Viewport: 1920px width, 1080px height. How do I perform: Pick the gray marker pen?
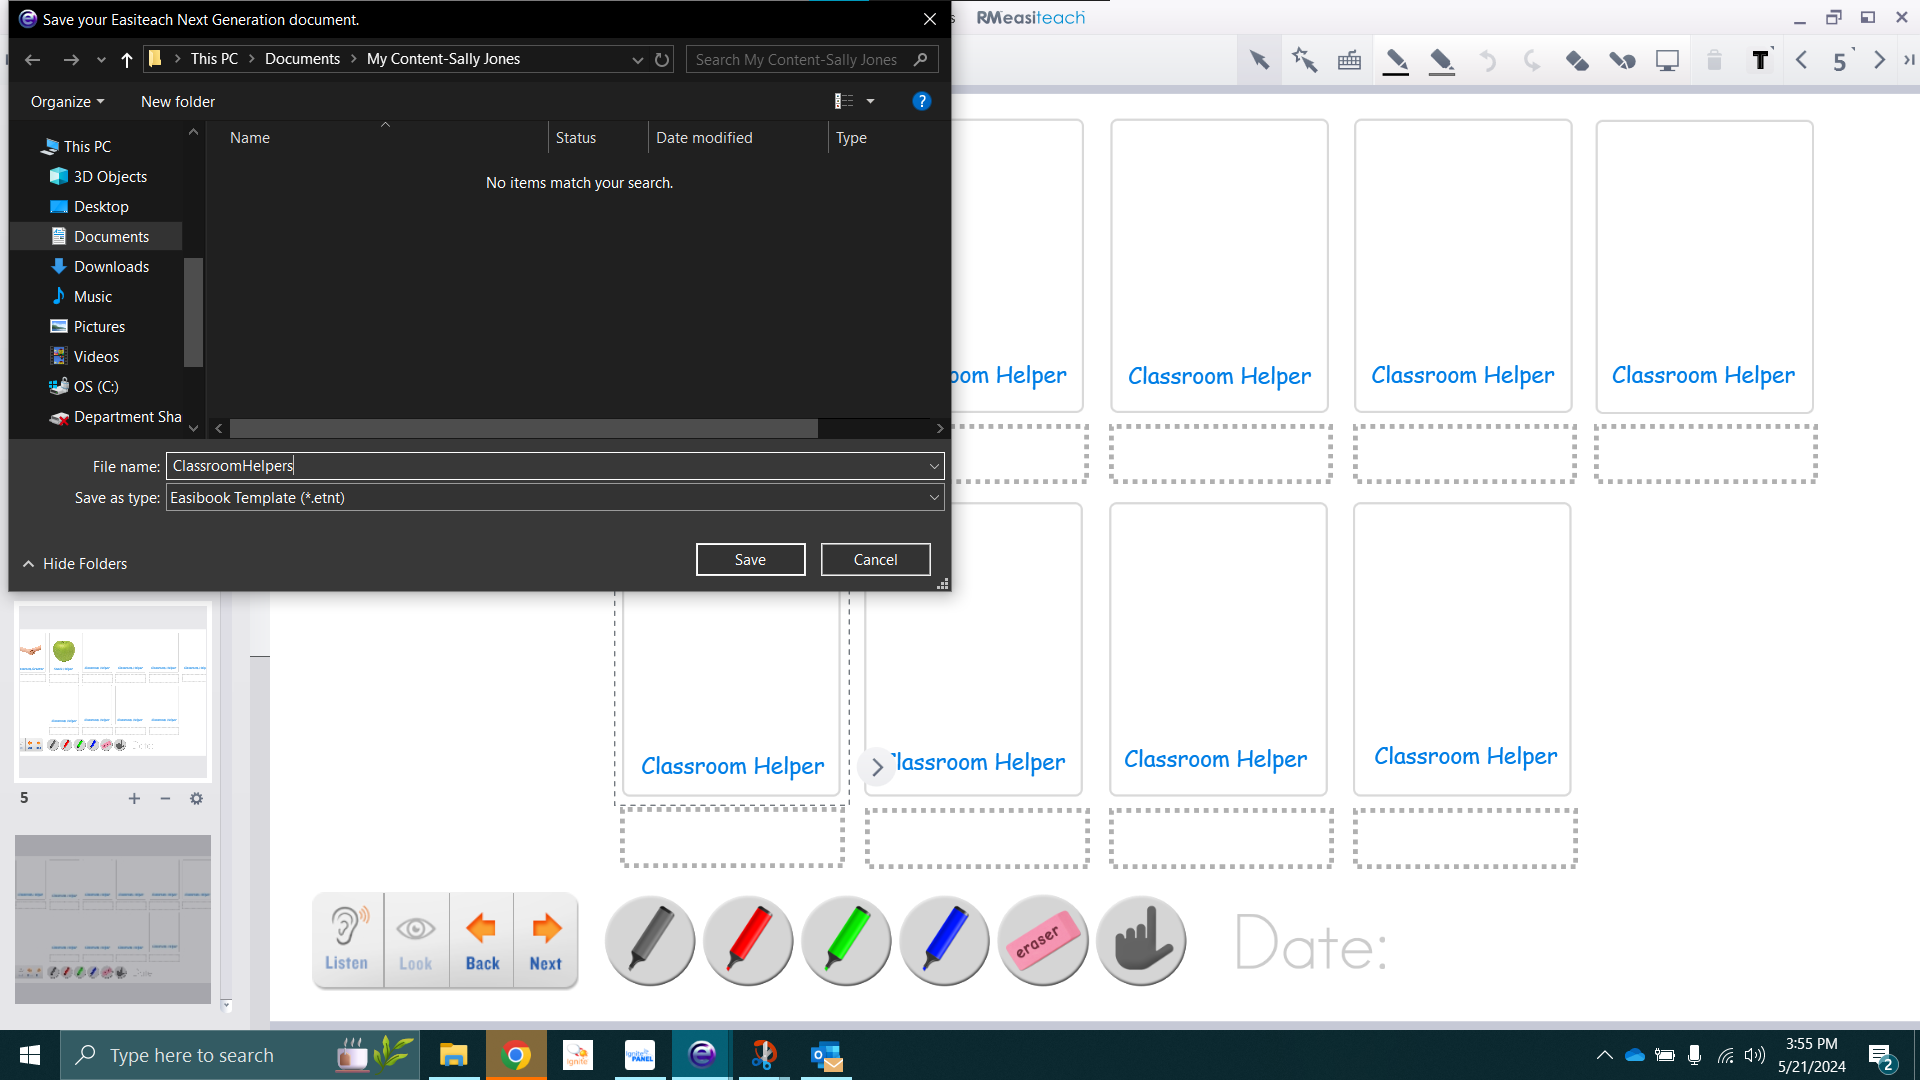[650, 940]
